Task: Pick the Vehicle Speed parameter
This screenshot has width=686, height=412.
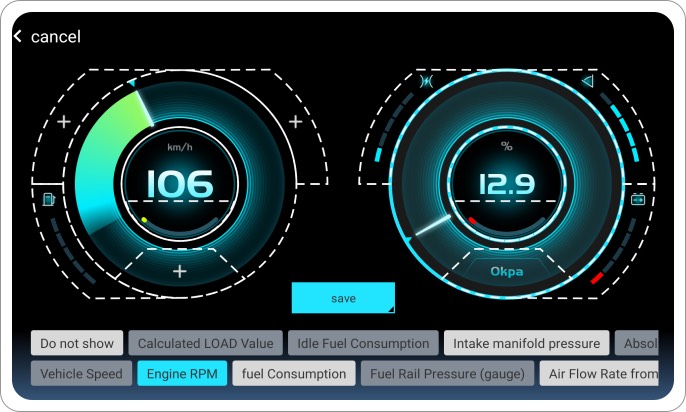Action: tap(82, 374)
